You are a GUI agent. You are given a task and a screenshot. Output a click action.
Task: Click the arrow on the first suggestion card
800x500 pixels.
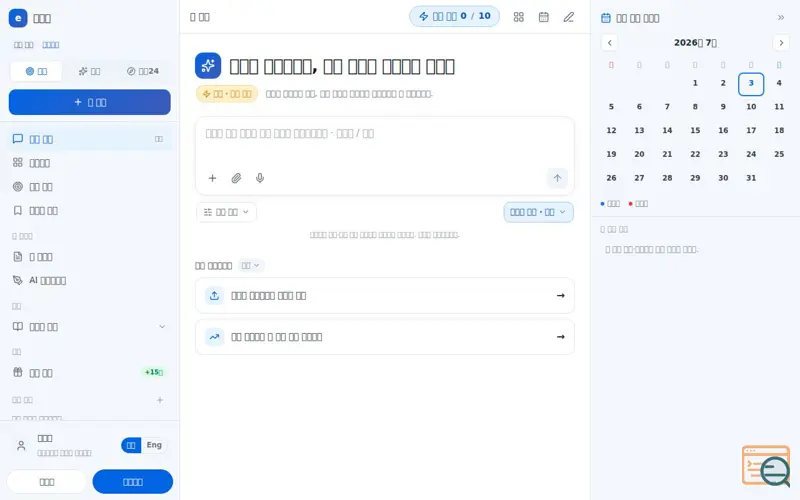561,295
